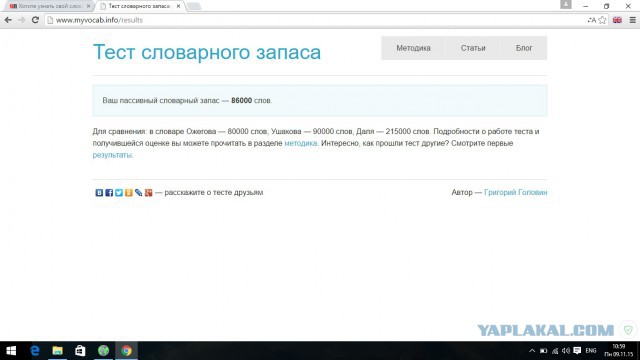The width and height of the screenshot is (640, 360).
Task: Open the network connections tray icon
Action: (555, 351)
